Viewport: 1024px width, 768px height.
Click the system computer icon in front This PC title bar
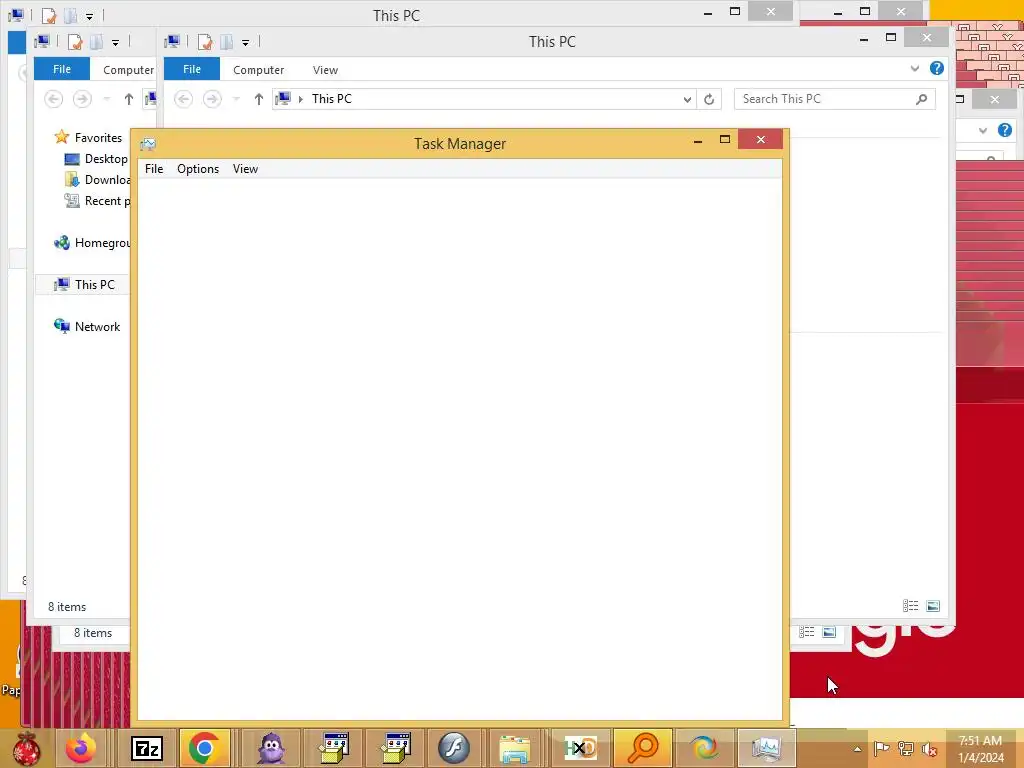[x=172, y=42]
